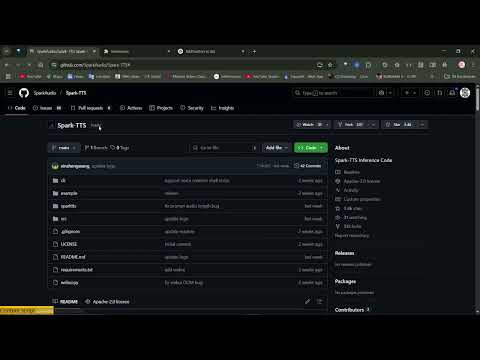Open the create new plus dropdown
The image size is (480, 360).
pyautogui.click(x=410, y=93)
